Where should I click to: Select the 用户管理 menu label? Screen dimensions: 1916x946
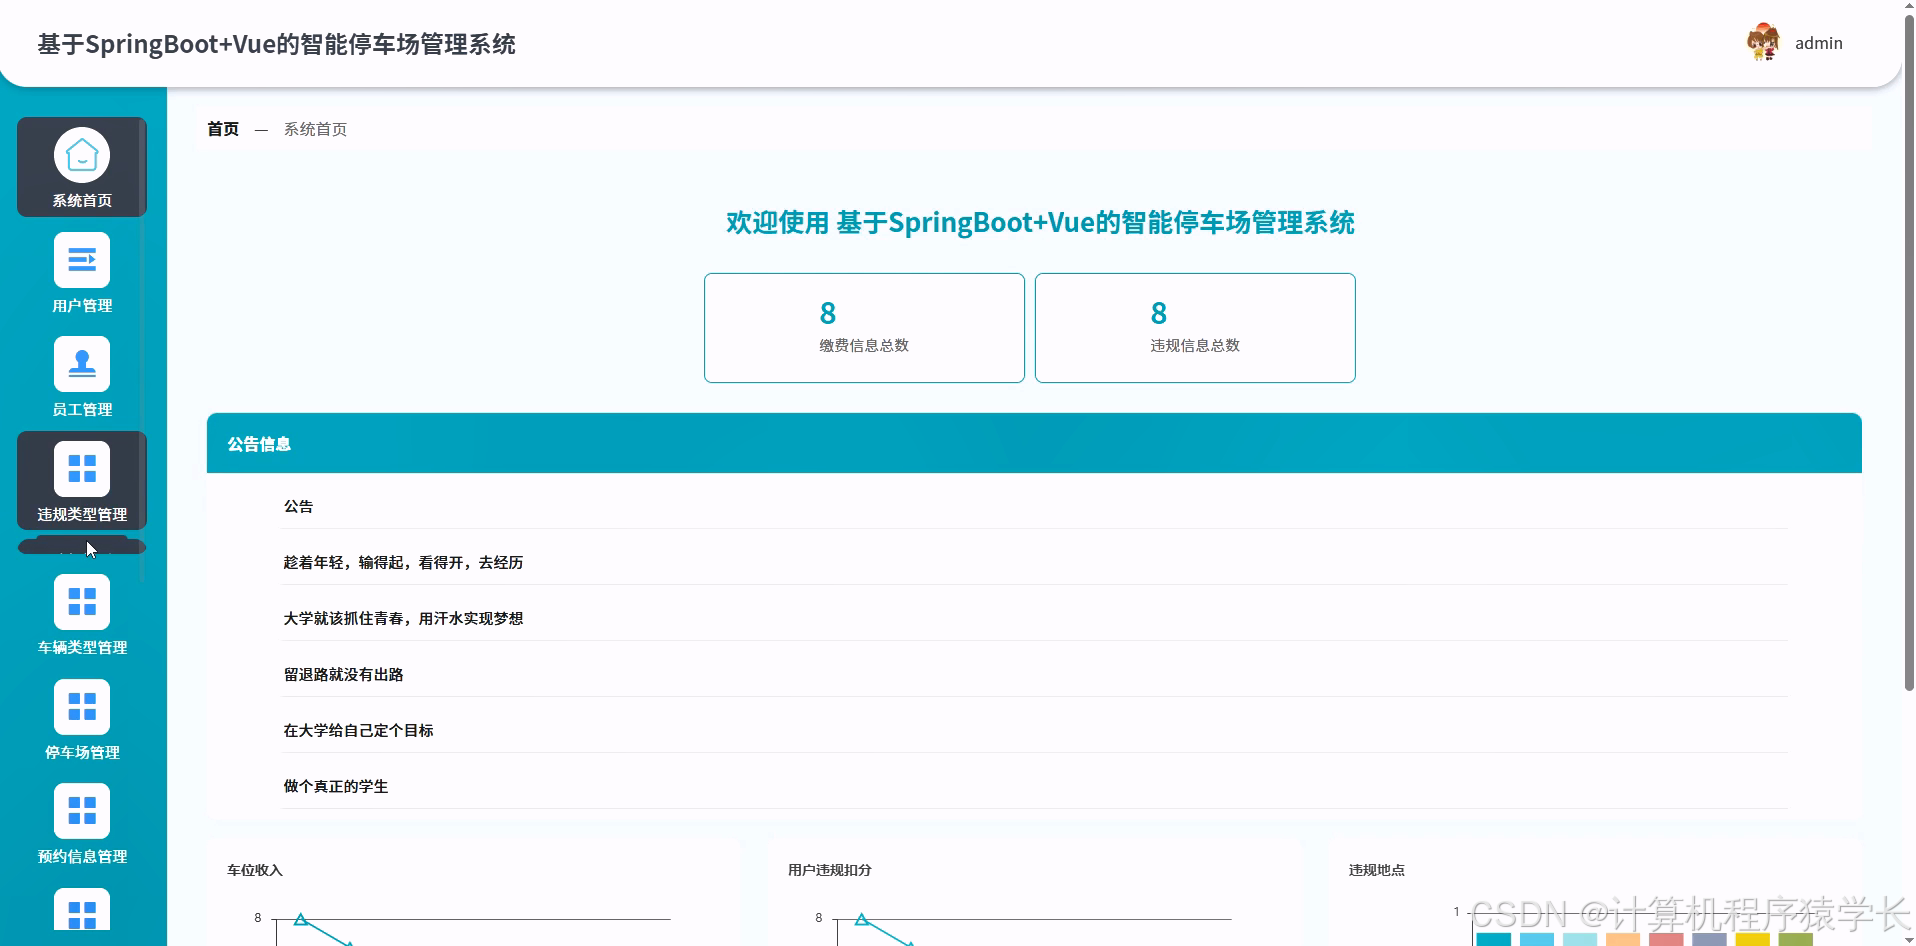82,306
